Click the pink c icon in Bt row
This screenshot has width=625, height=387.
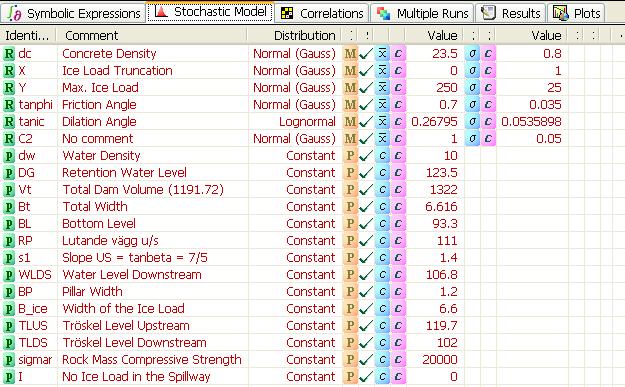[398, 207]
